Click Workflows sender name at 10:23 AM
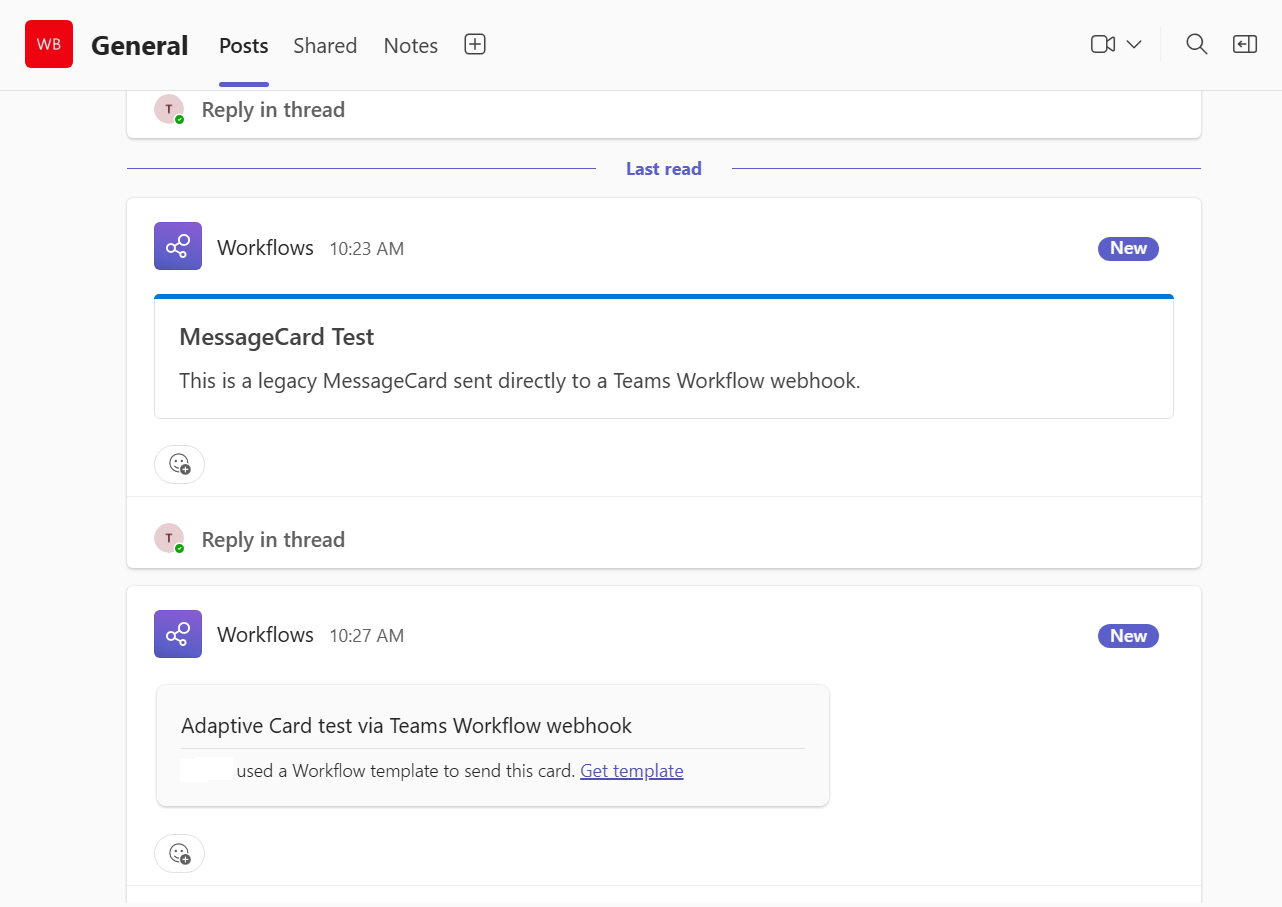The image size is (1282, 907). (x=265, y=248)
